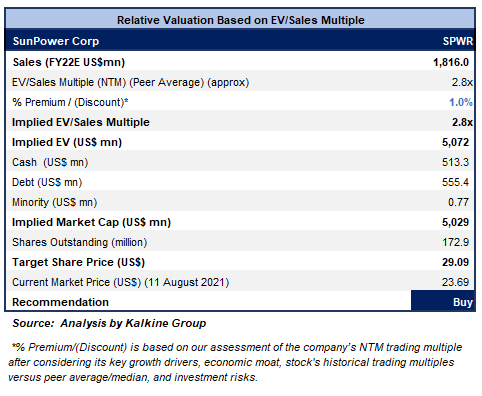Image resolution: width=482 pixels, height=396 pixels.
Task: Click the Buy recommendation cell
Action: coord(442,301)
